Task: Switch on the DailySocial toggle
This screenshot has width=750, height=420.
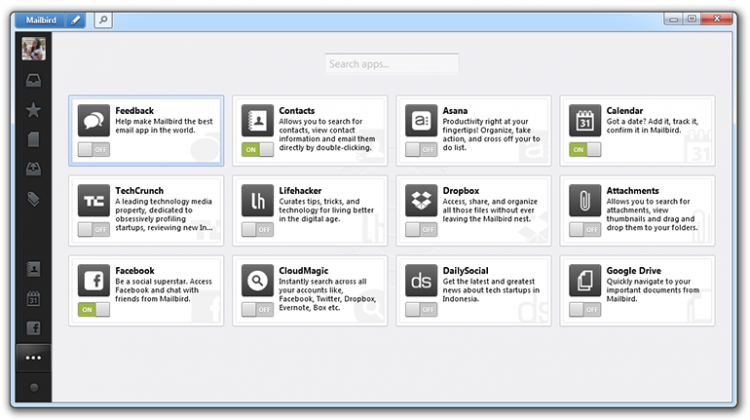Action: 421,309
